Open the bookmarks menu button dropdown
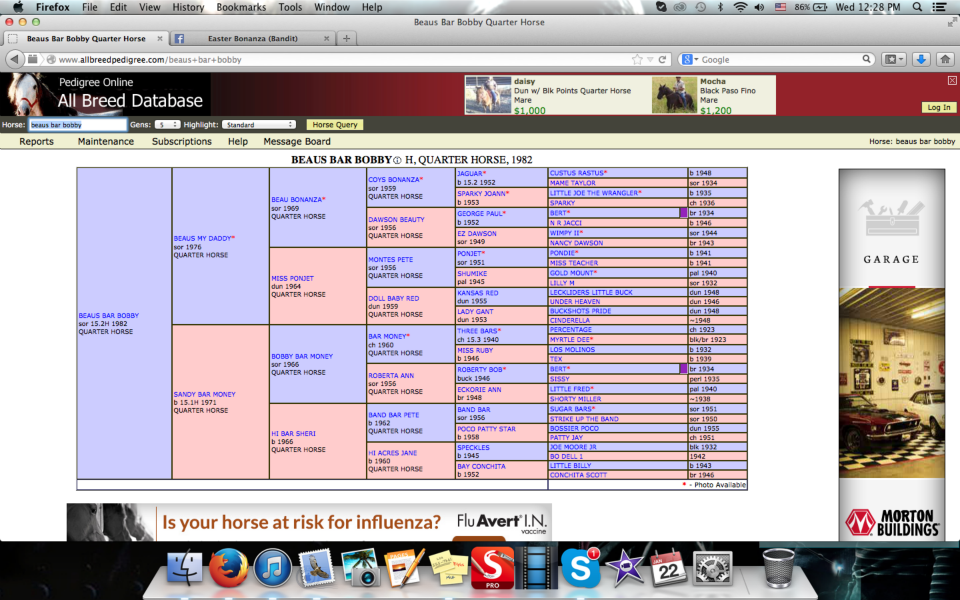 click(893, 59)
